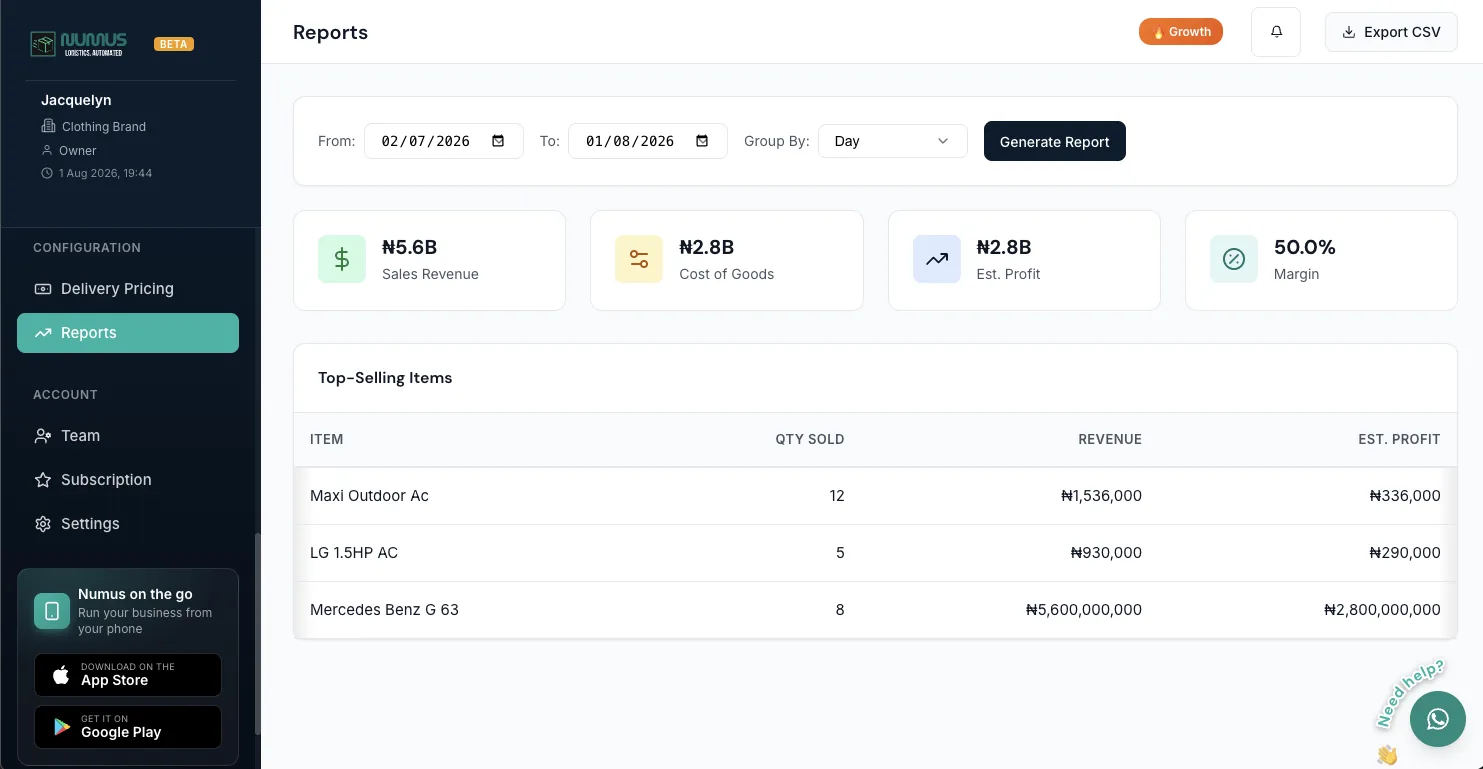Screen dimensions: 1483x769
Task: Click revenue value ₦5,600,000,000
Action: coord(1084,610)
